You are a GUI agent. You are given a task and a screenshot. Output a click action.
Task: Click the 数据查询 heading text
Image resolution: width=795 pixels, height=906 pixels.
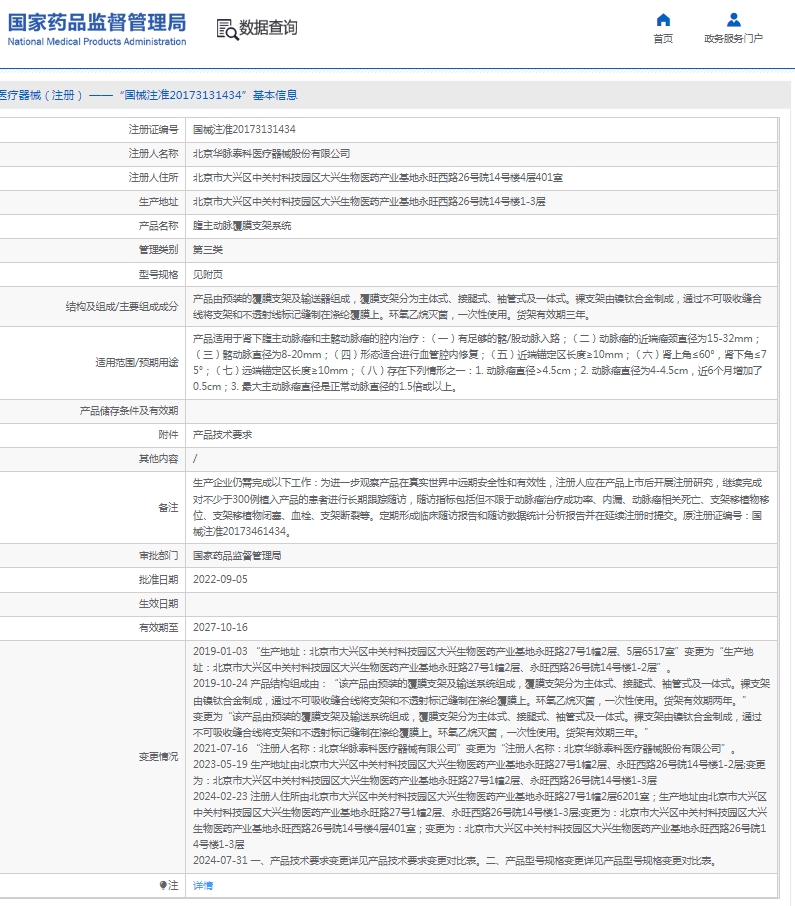[x=268, y=28]
